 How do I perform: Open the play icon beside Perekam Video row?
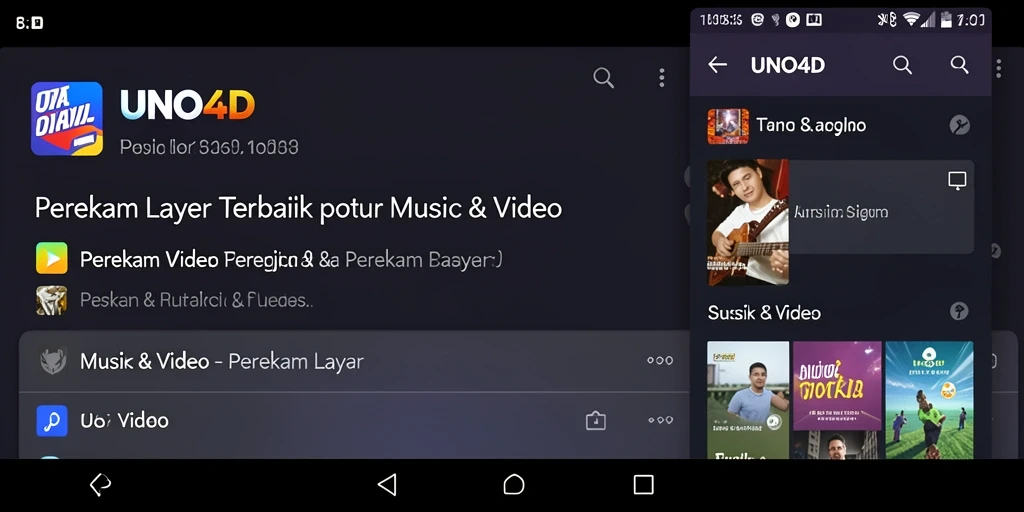(52, 258)
